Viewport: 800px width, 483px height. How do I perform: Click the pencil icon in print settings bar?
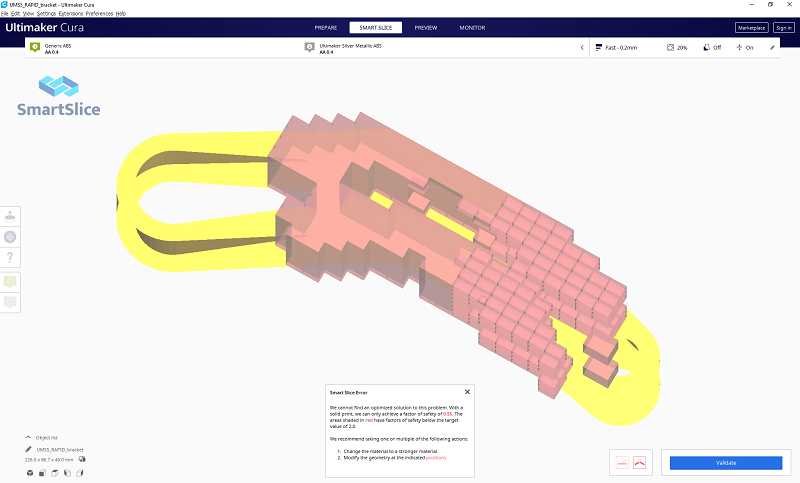(772, 47)
